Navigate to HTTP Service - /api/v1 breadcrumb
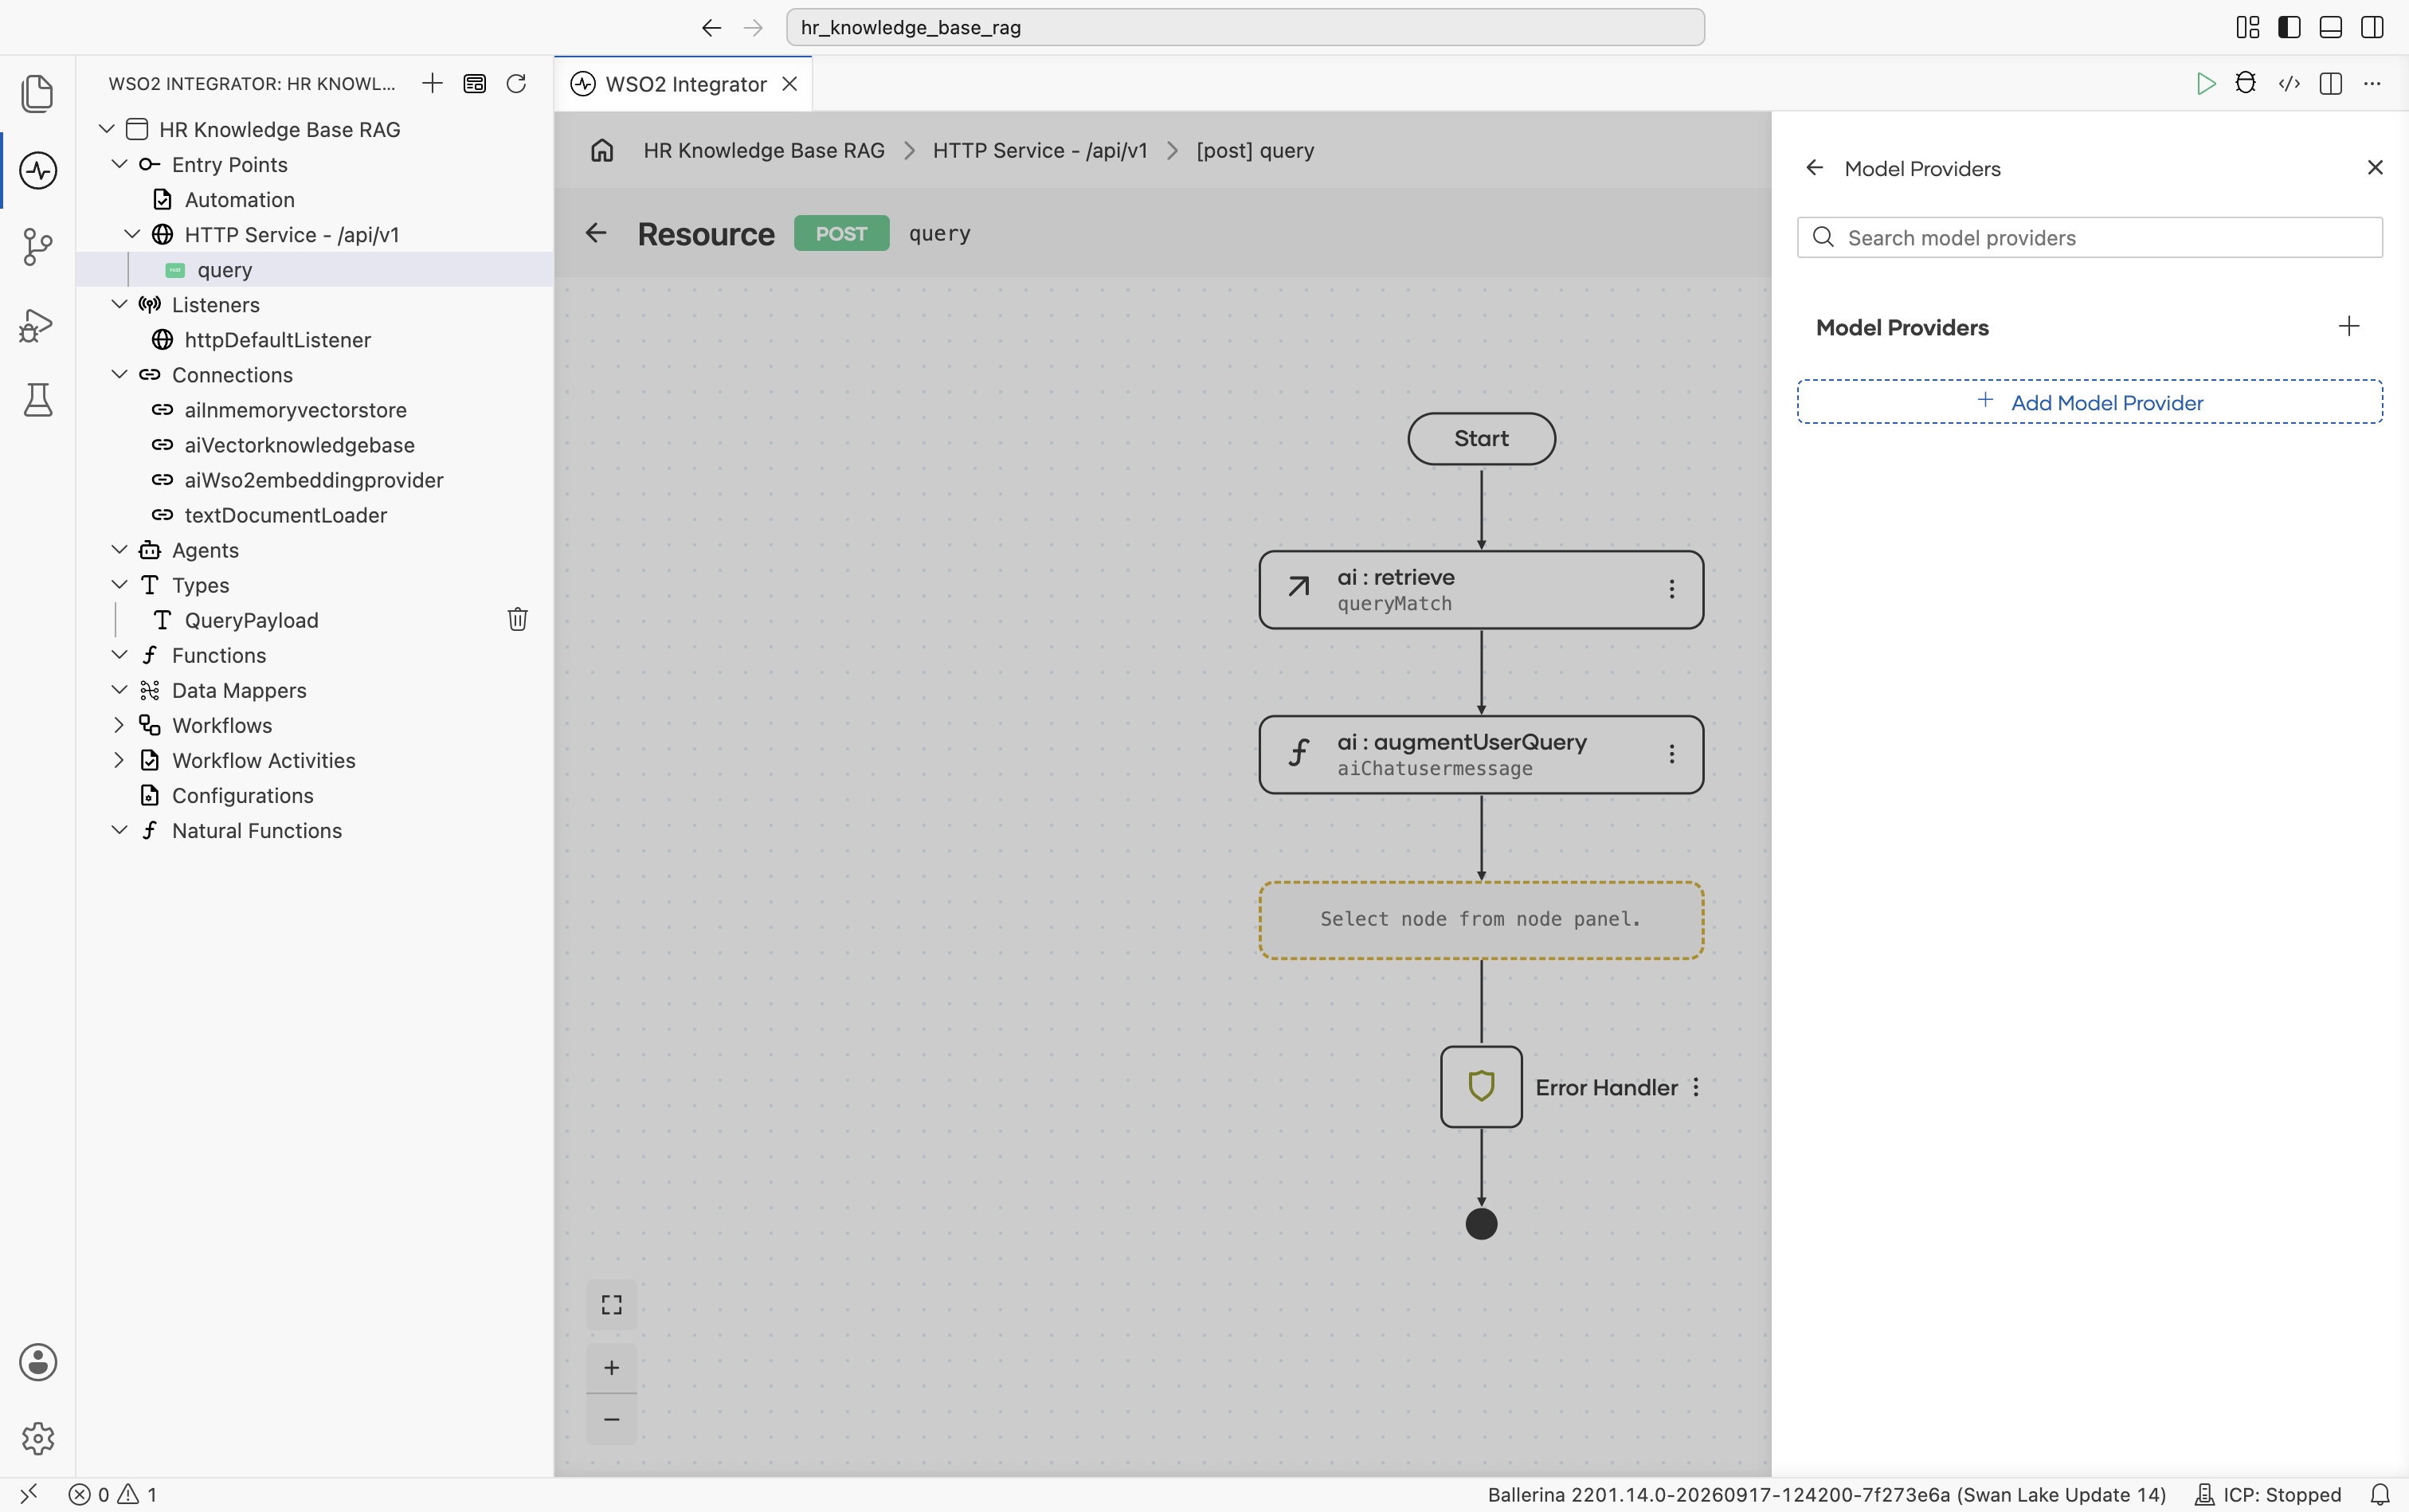This screenshot has width=2409, height=1512. click(x=1040, y=150)
